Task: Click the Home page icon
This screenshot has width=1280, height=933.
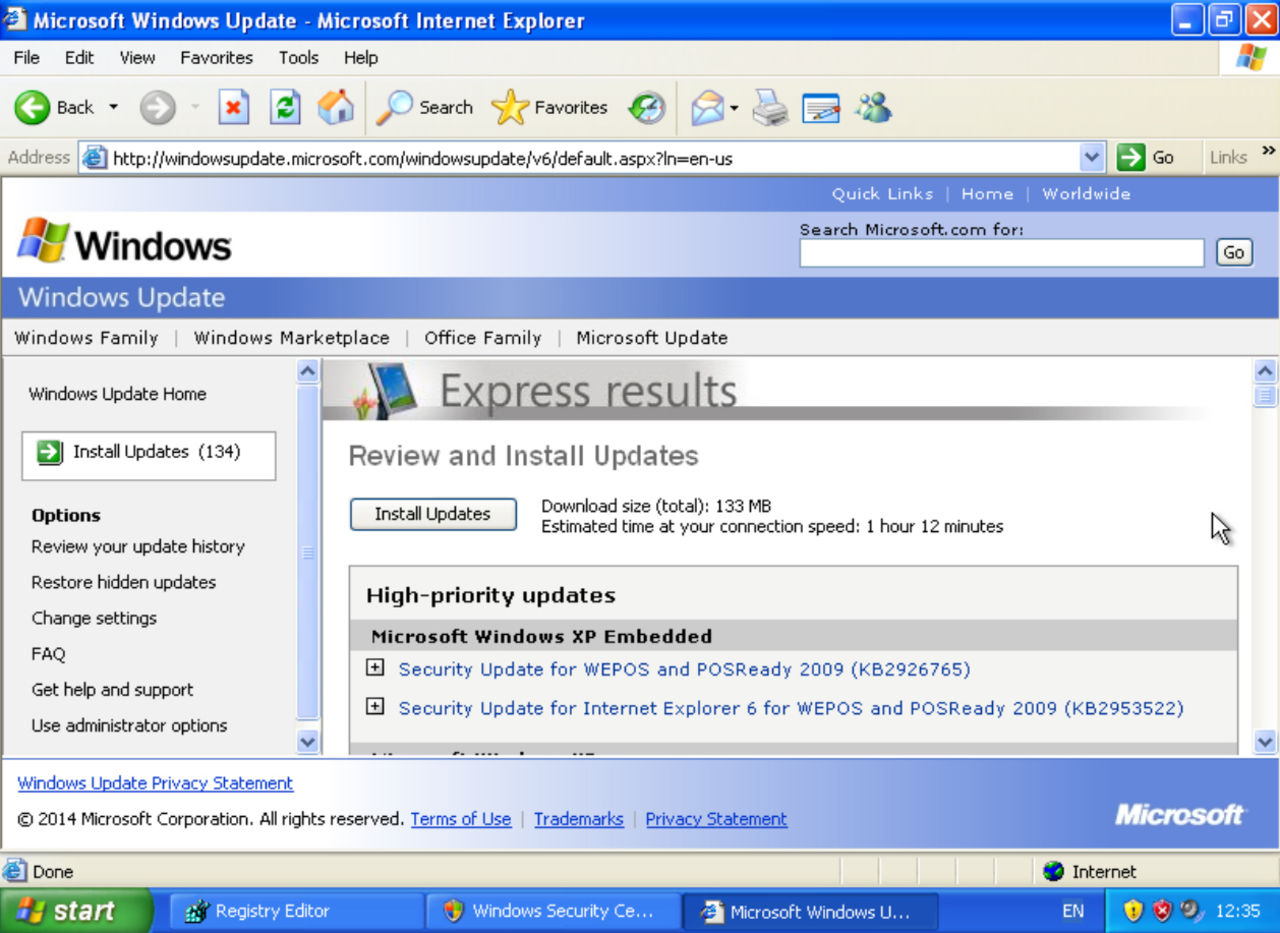Action: tap(336, 107)
